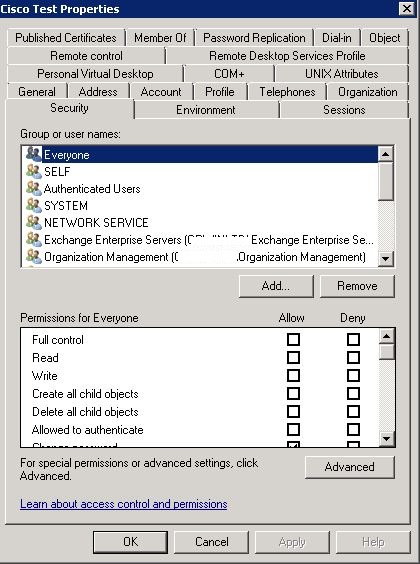Click the Authenticated Users group icon
Viewport: 420px width, 564px height.
[x=34, y=188]
